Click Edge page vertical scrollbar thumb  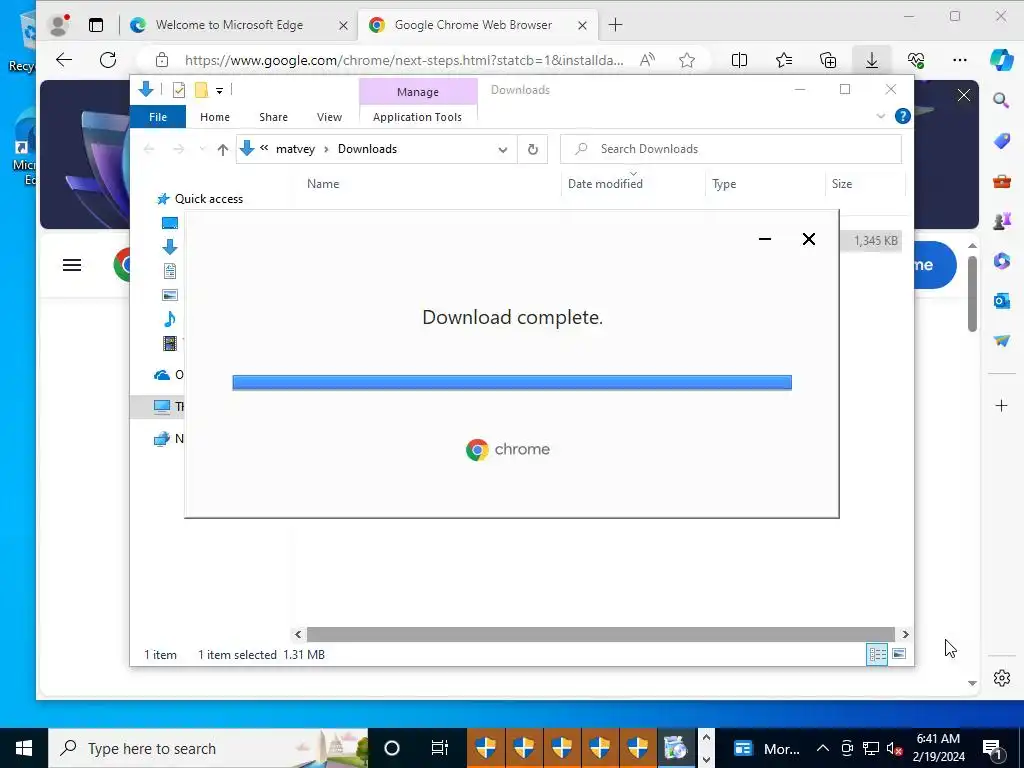click(972, 293)
